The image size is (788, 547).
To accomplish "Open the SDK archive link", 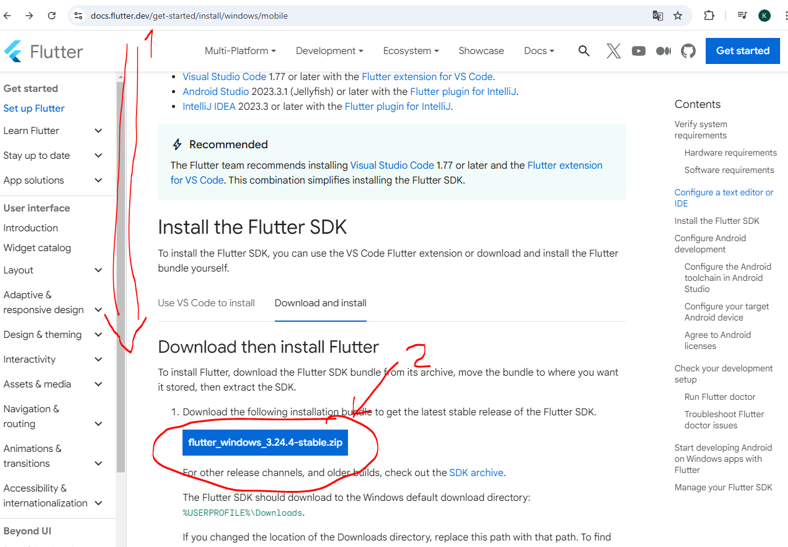I will click(476, 473).
